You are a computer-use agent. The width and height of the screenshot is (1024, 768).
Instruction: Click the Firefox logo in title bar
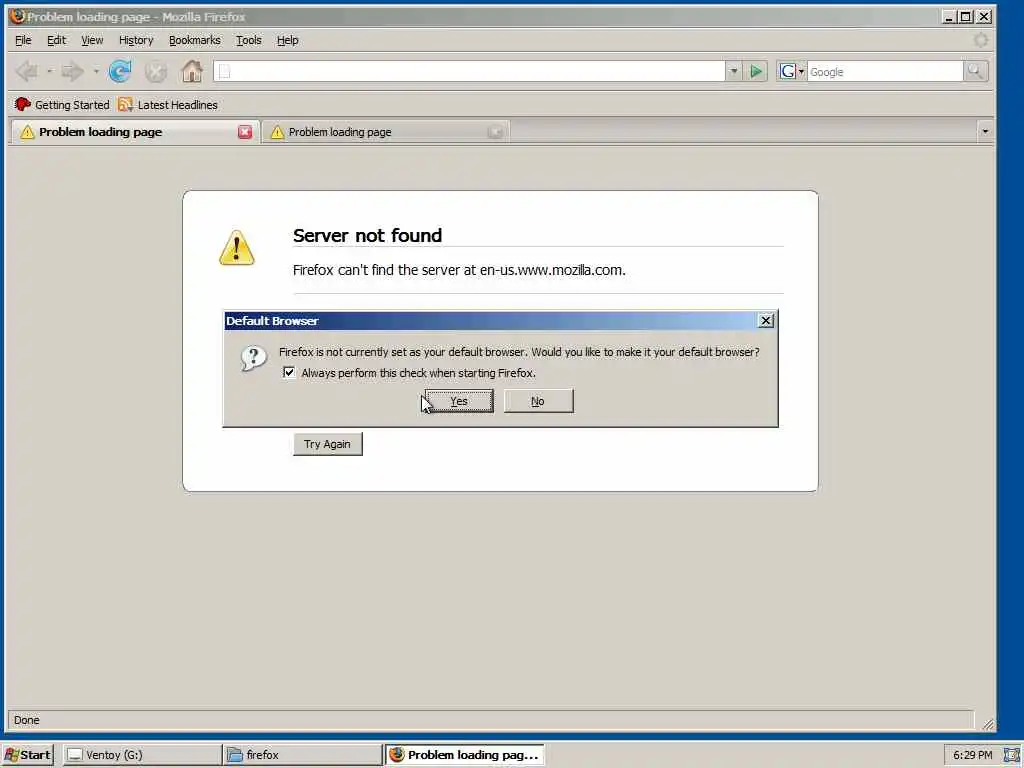point(17,16)
